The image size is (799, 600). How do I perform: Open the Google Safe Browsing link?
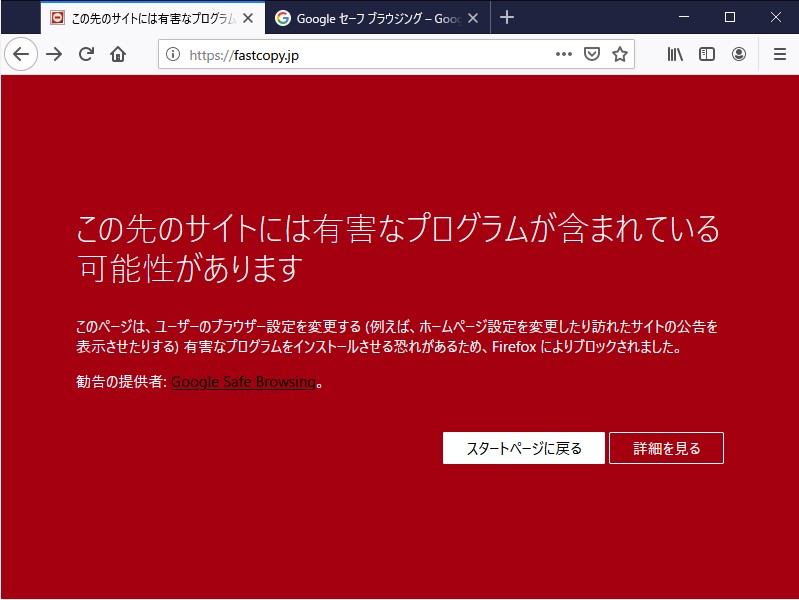point(243,381)
